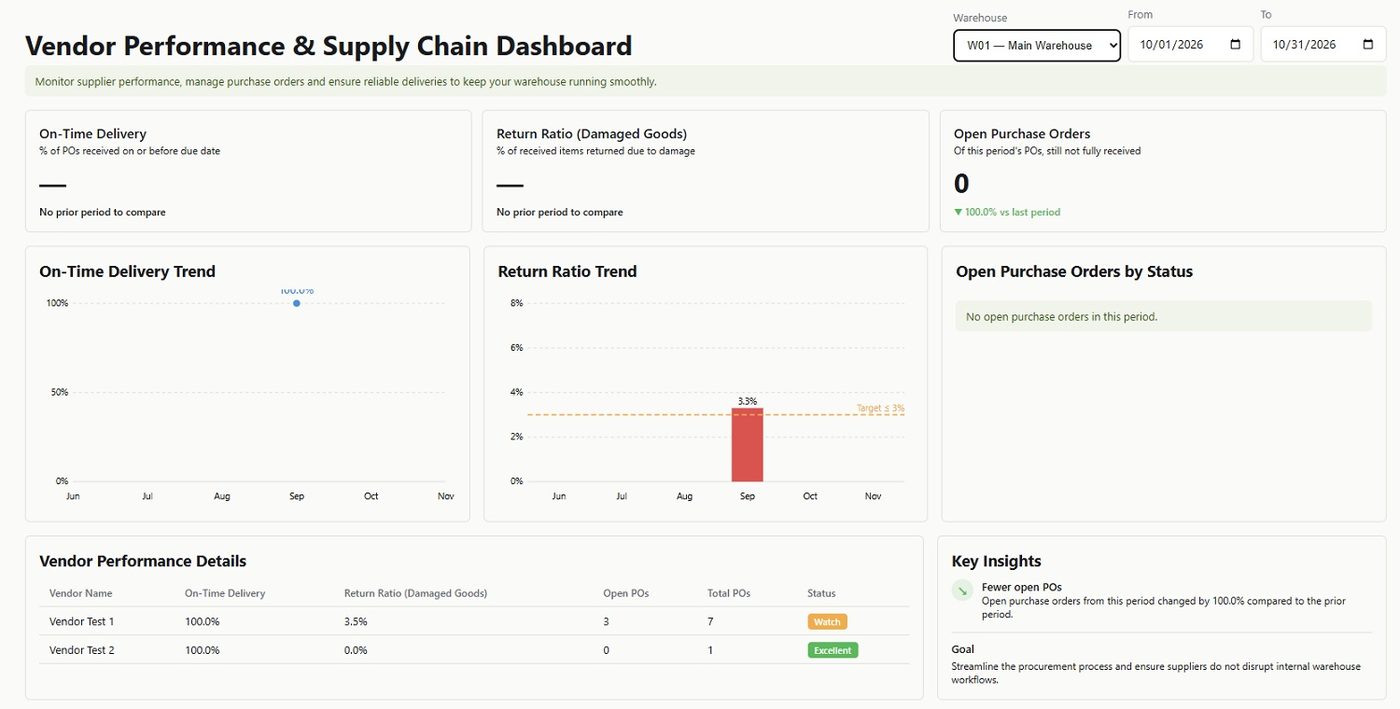
Task: Click the On-Time Delivery table column header
Action: pos(225,593)
